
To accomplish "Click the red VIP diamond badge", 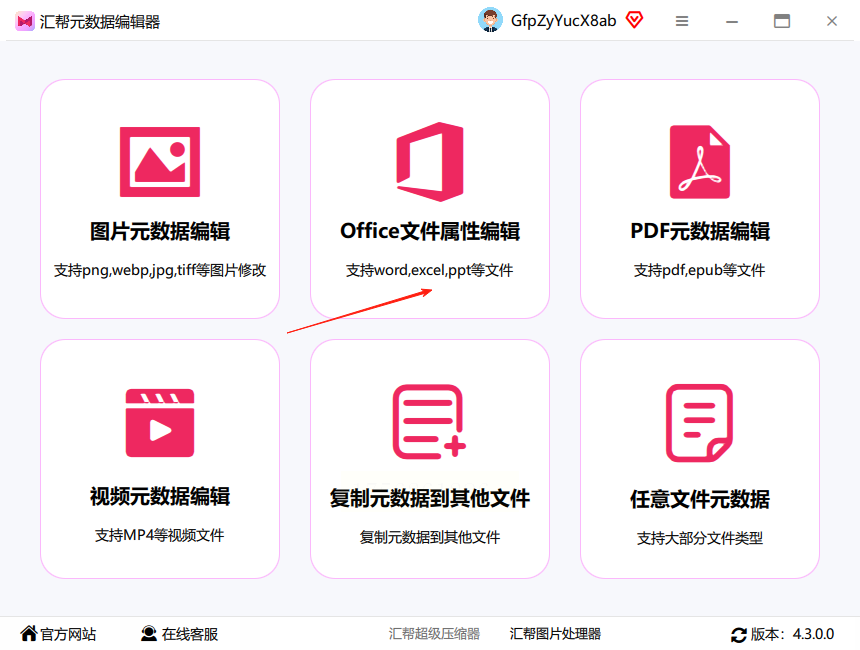I will point(634,20).
